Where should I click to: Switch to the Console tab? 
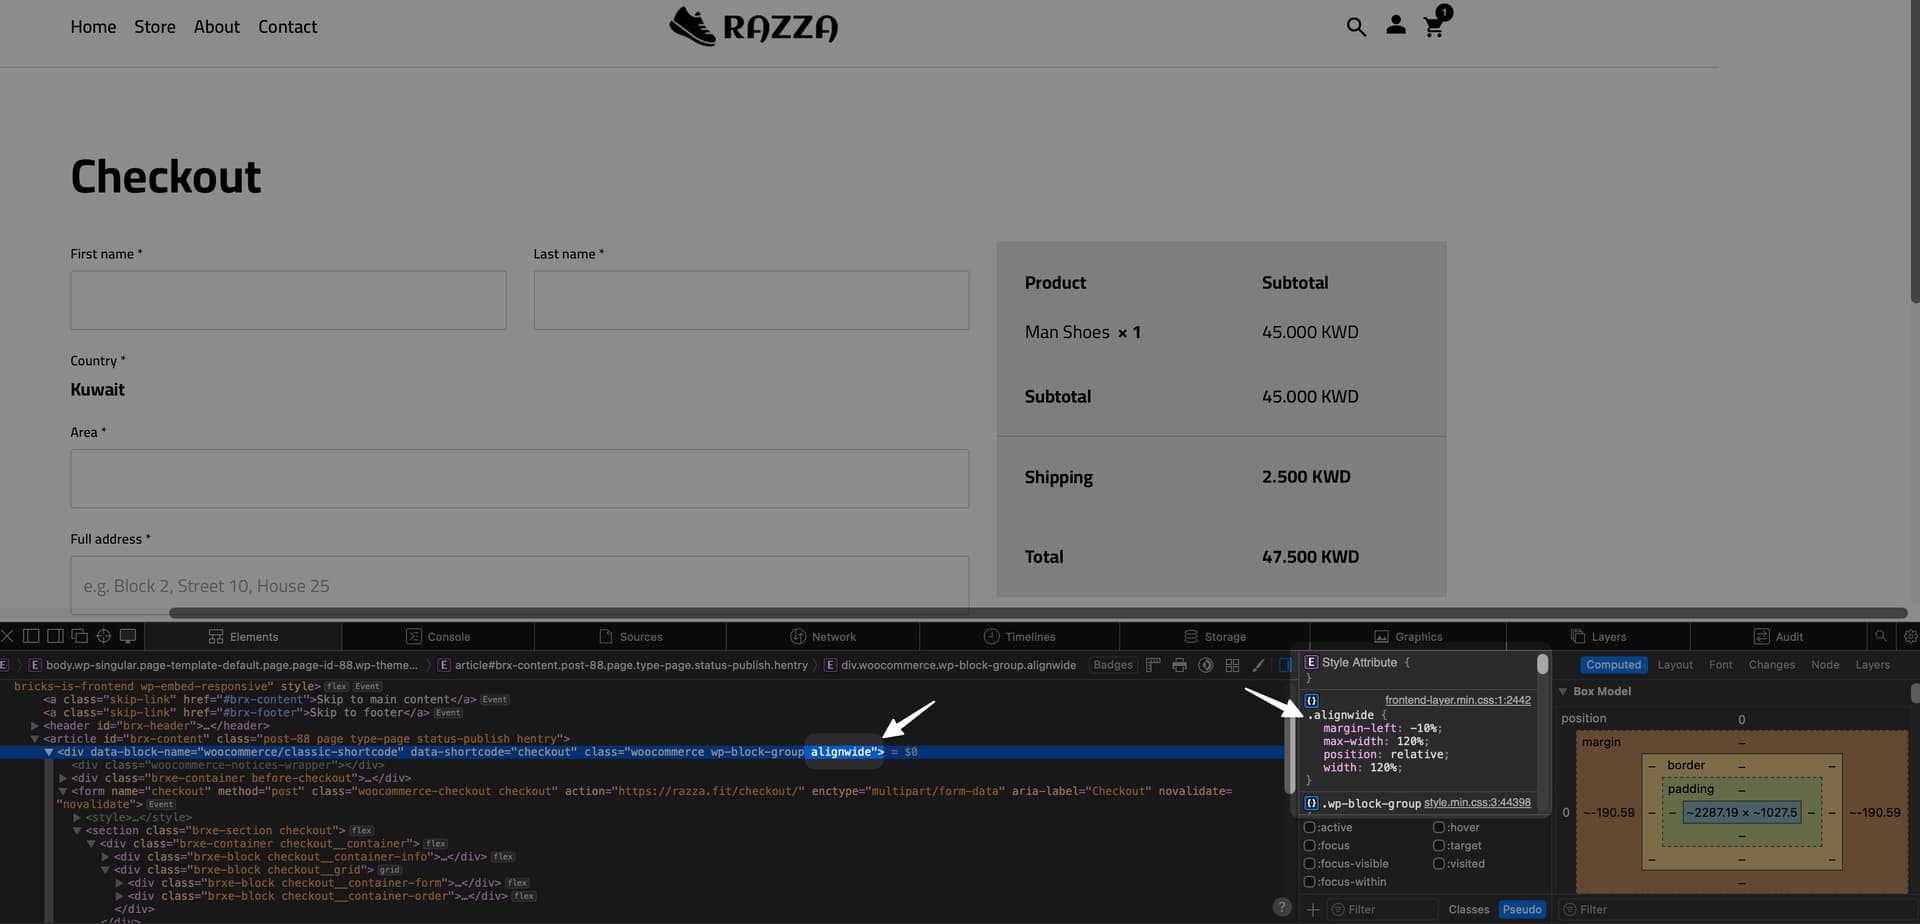[438, 637]
